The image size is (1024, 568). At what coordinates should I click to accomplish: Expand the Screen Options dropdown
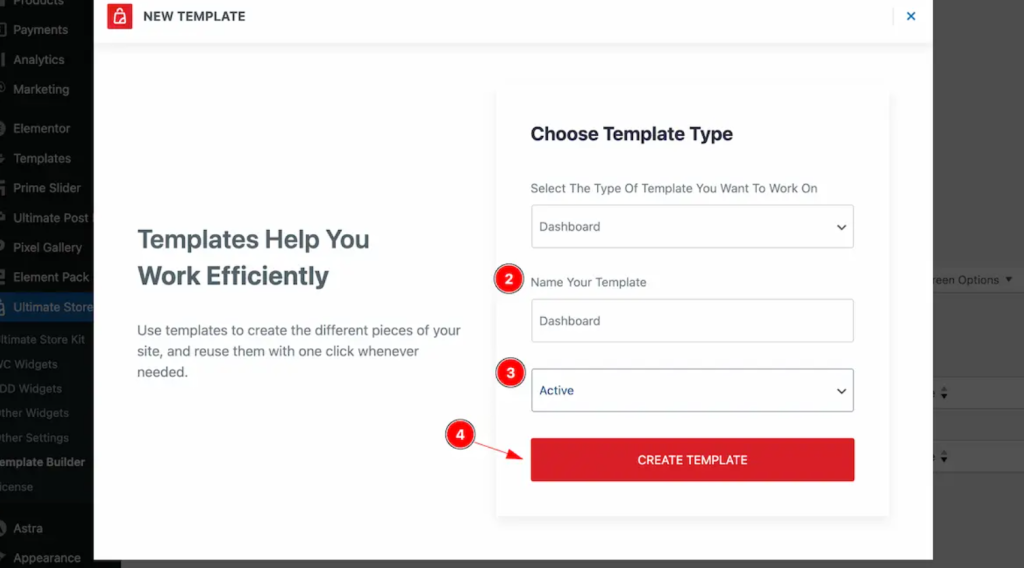coord(972,280)
